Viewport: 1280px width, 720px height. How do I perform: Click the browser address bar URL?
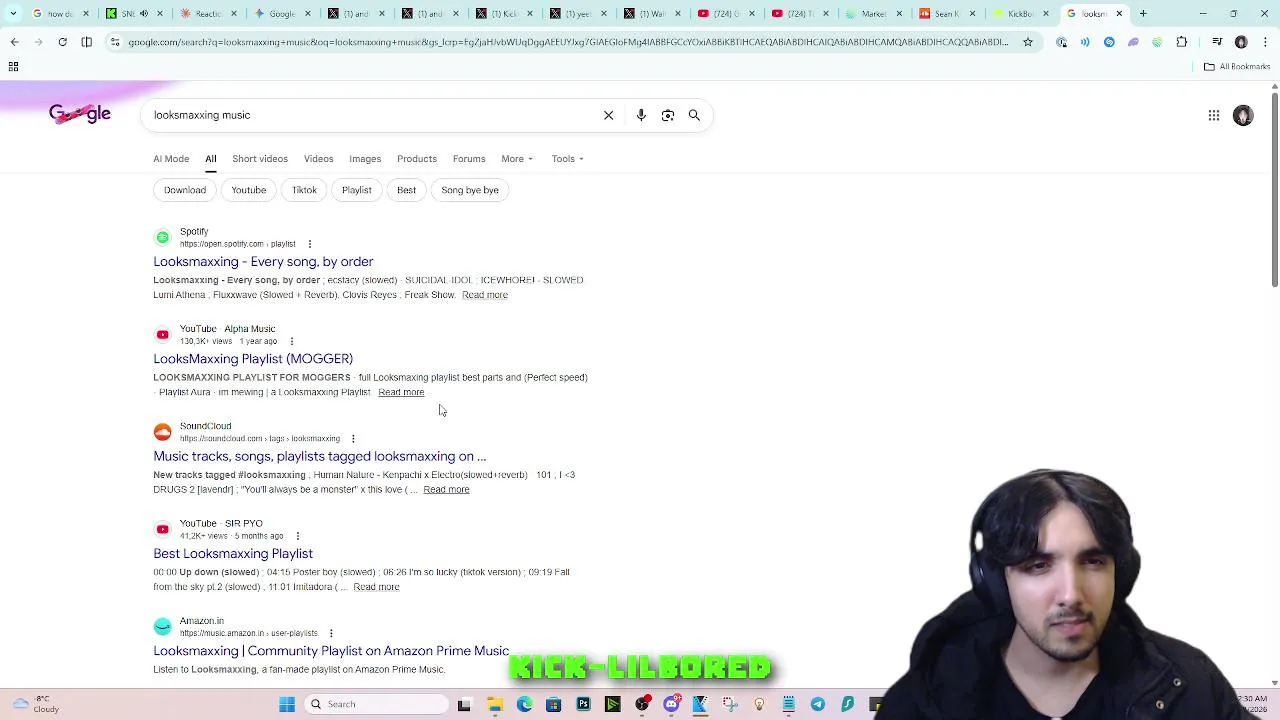coord(568,42)
